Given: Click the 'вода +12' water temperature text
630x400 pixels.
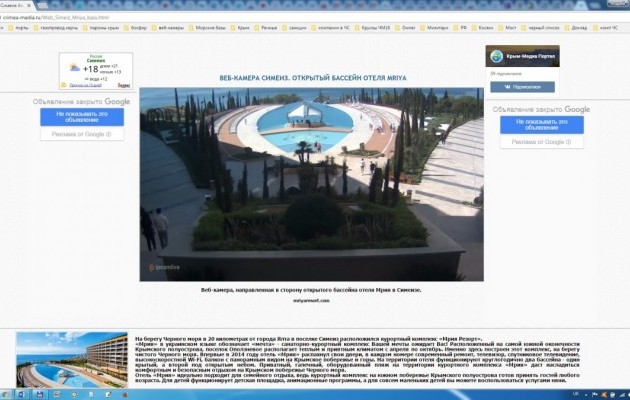Looking at the screenshot, I should coord(96,79).
